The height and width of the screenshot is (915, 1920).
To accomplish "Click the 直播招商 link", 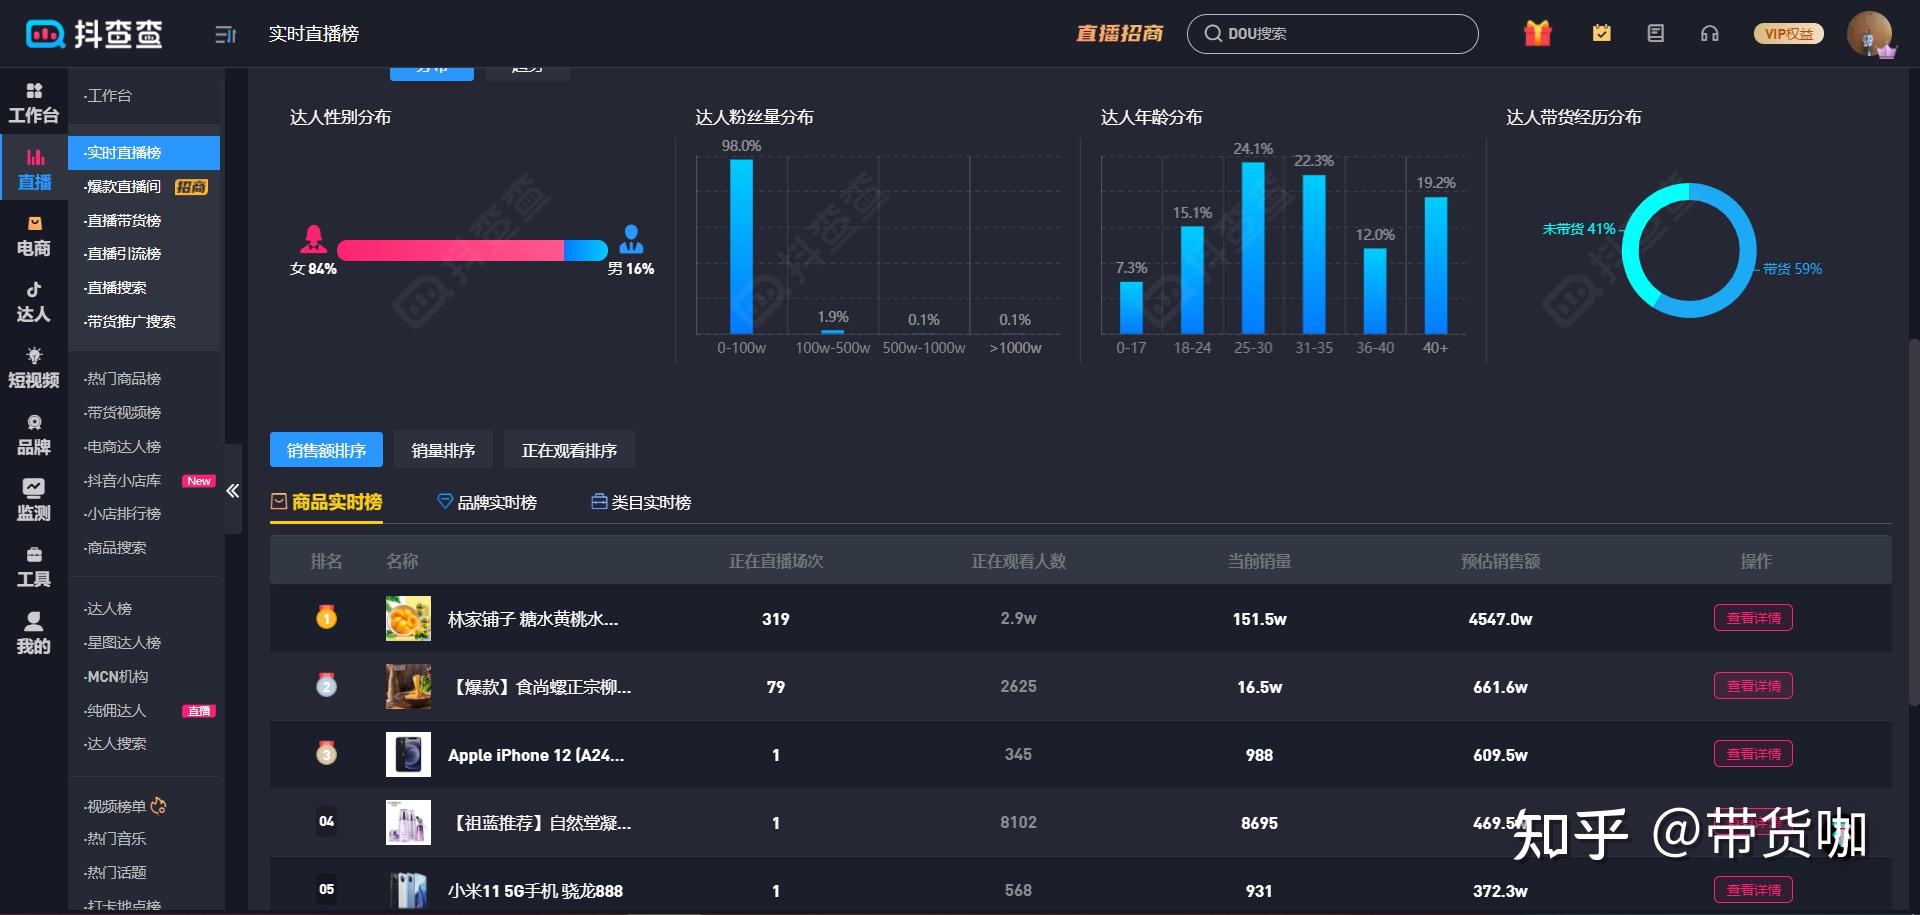I will pos(1119,33).
